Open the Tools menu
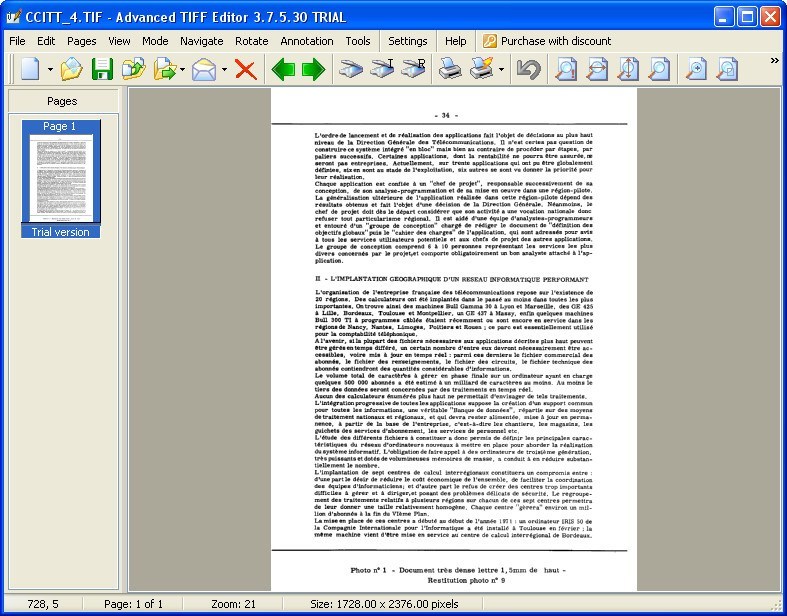 click(358, 41)
